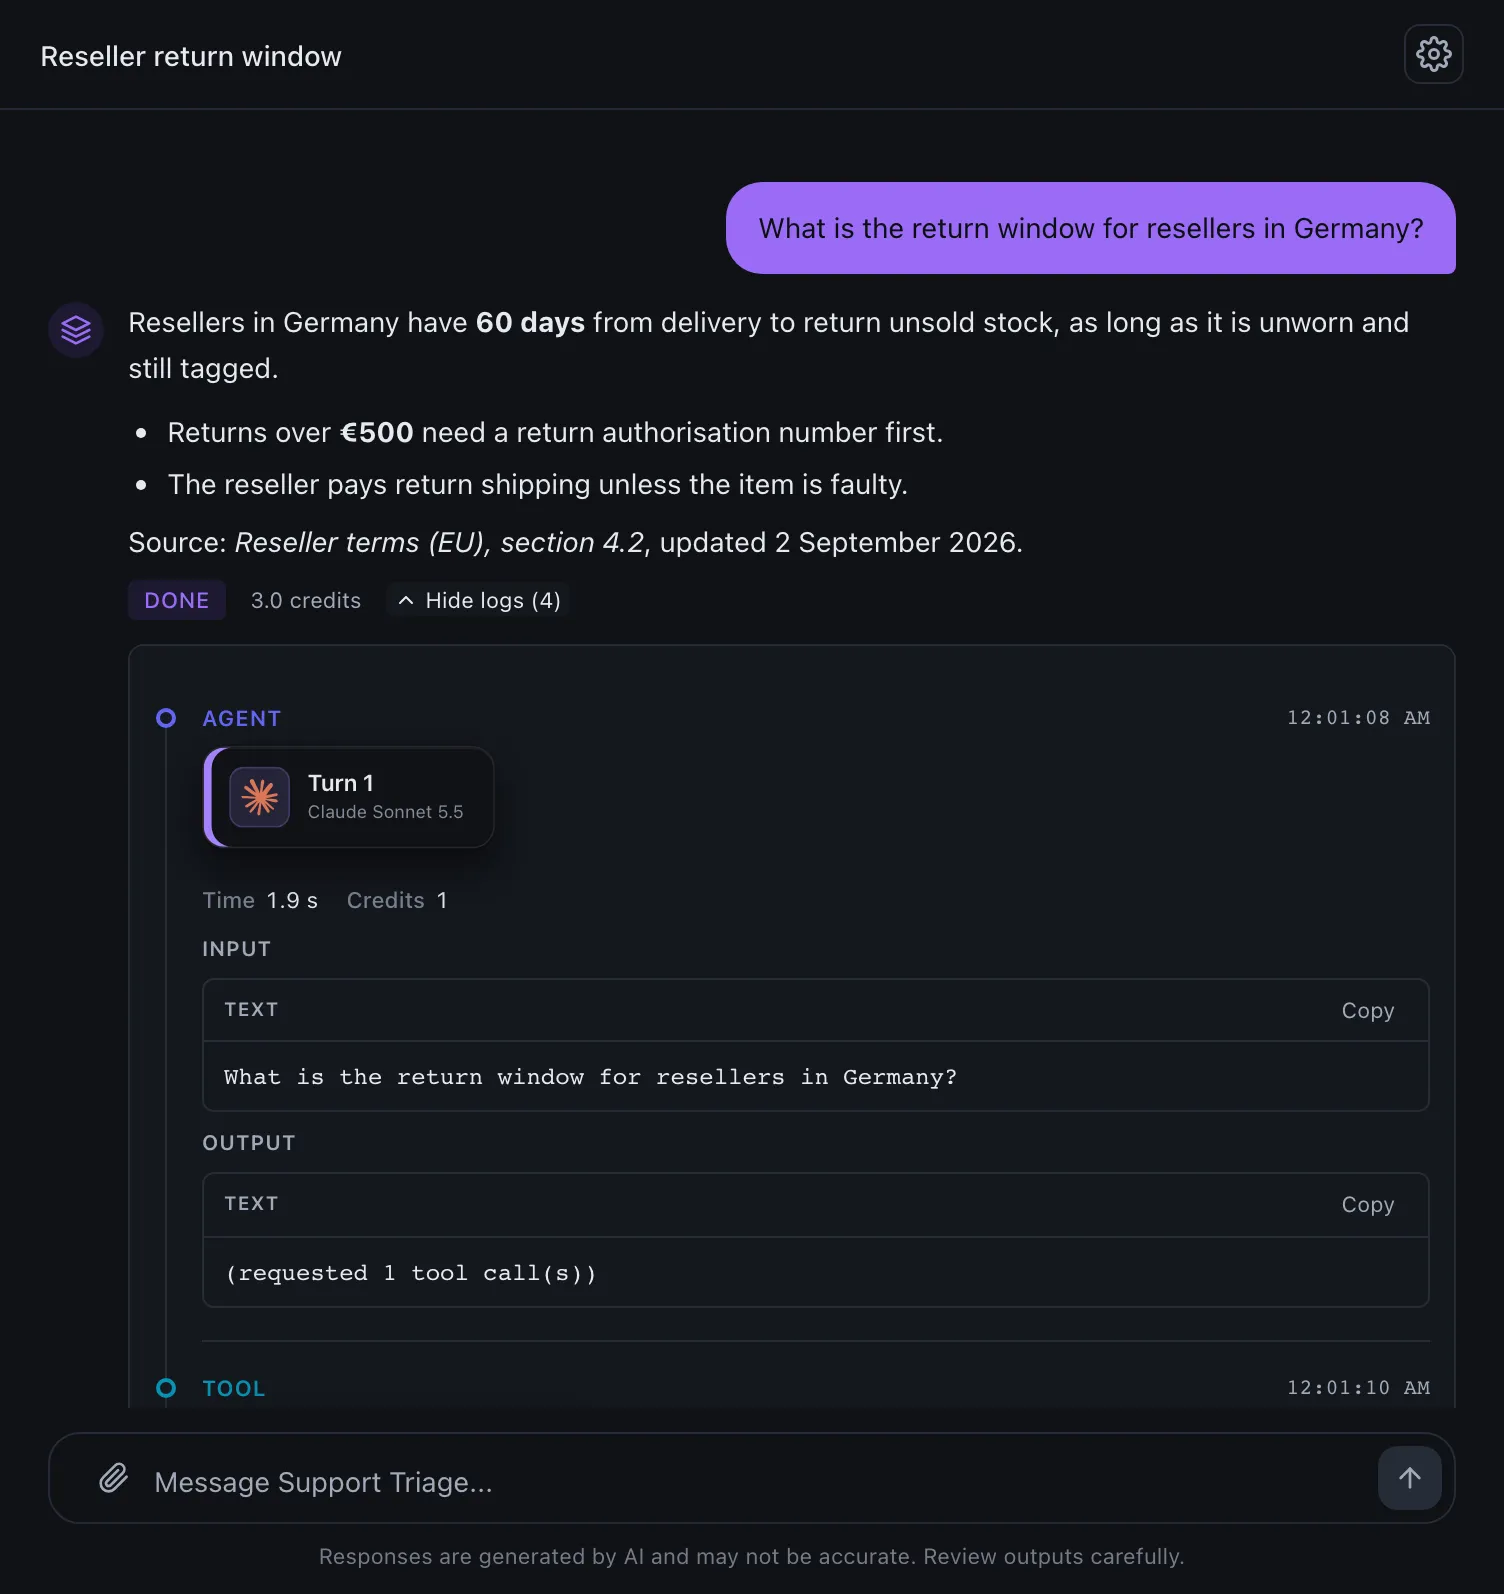Click the TOOL timeline circle marker
The height and width of the screenshot is (1594, 1504).
[166, 1388]
